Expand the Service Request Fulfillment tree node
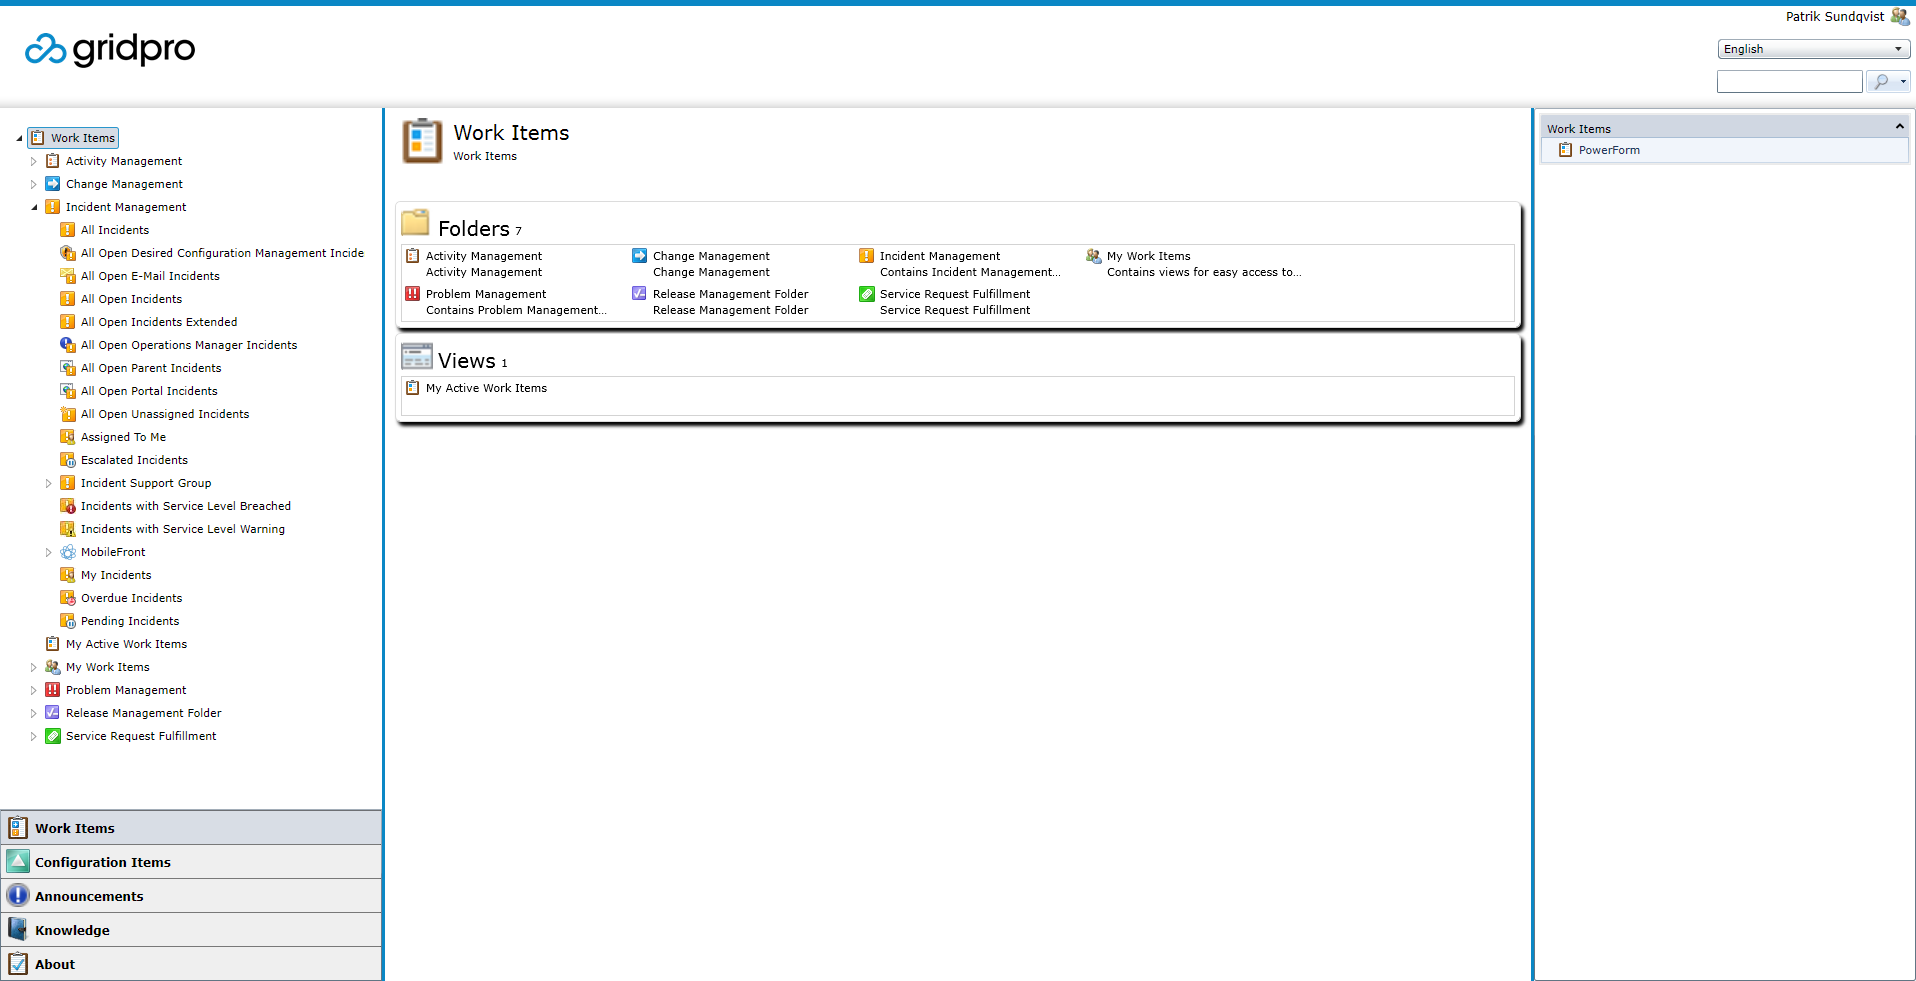Screen dimensions: 1916x981 click(33, 736)
